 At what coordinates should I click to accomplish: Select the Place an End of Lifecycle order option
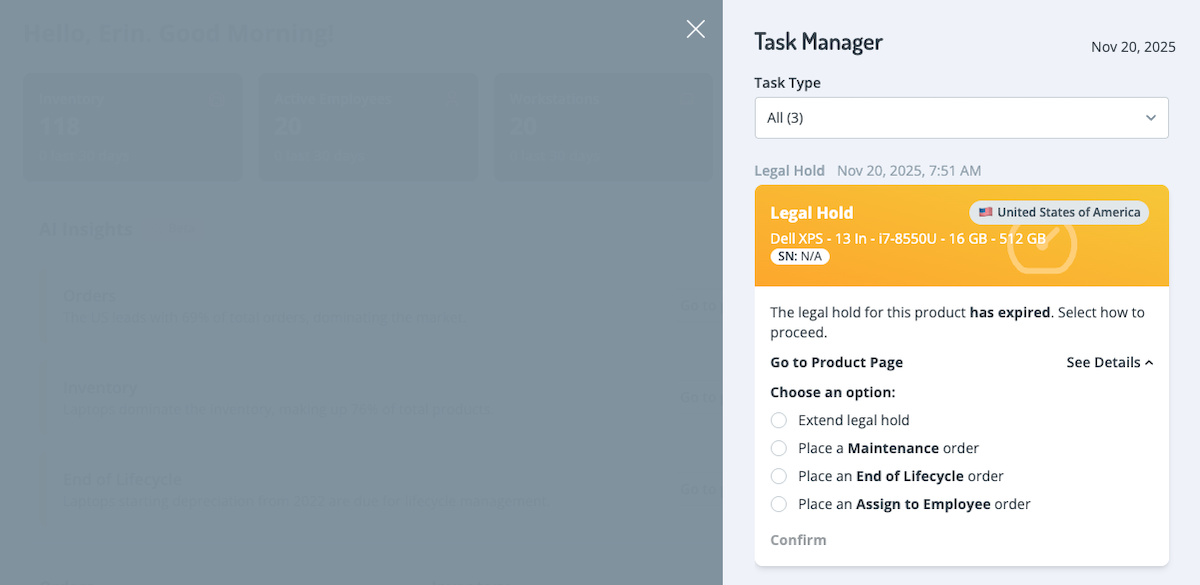tap(779, 477)
